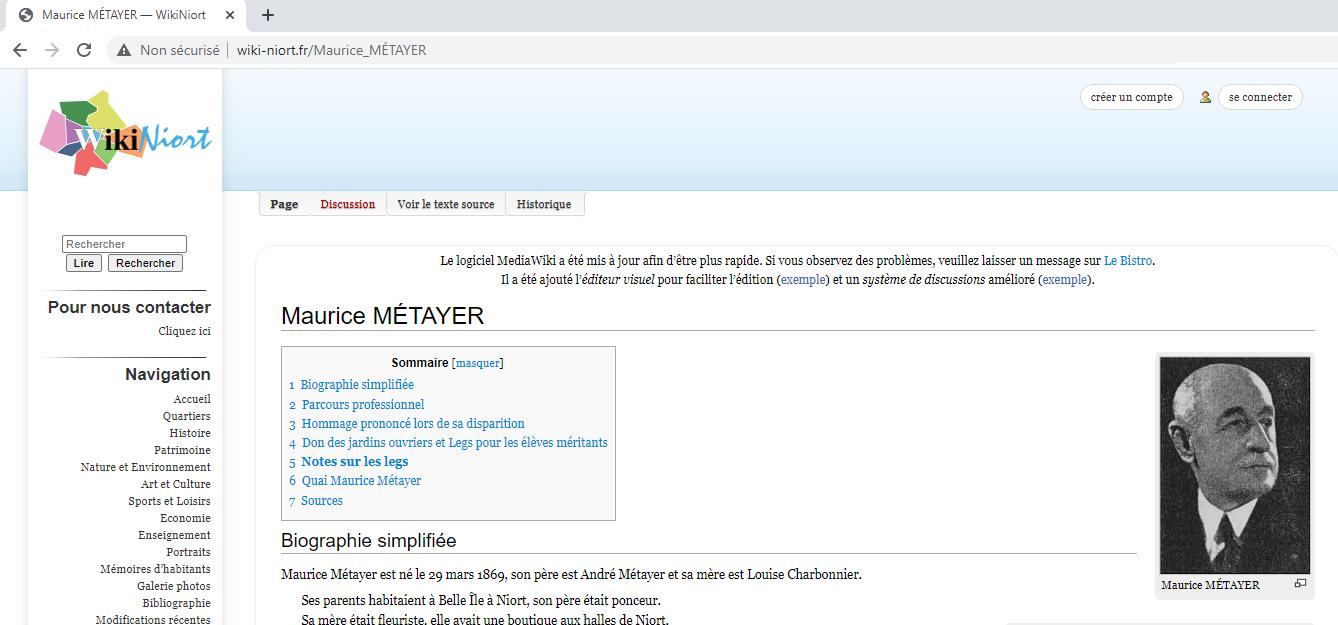This screenshot has width=1338, height=625.
Task: Click the not-secure warning triangle icon
Action: coord(124,50)
